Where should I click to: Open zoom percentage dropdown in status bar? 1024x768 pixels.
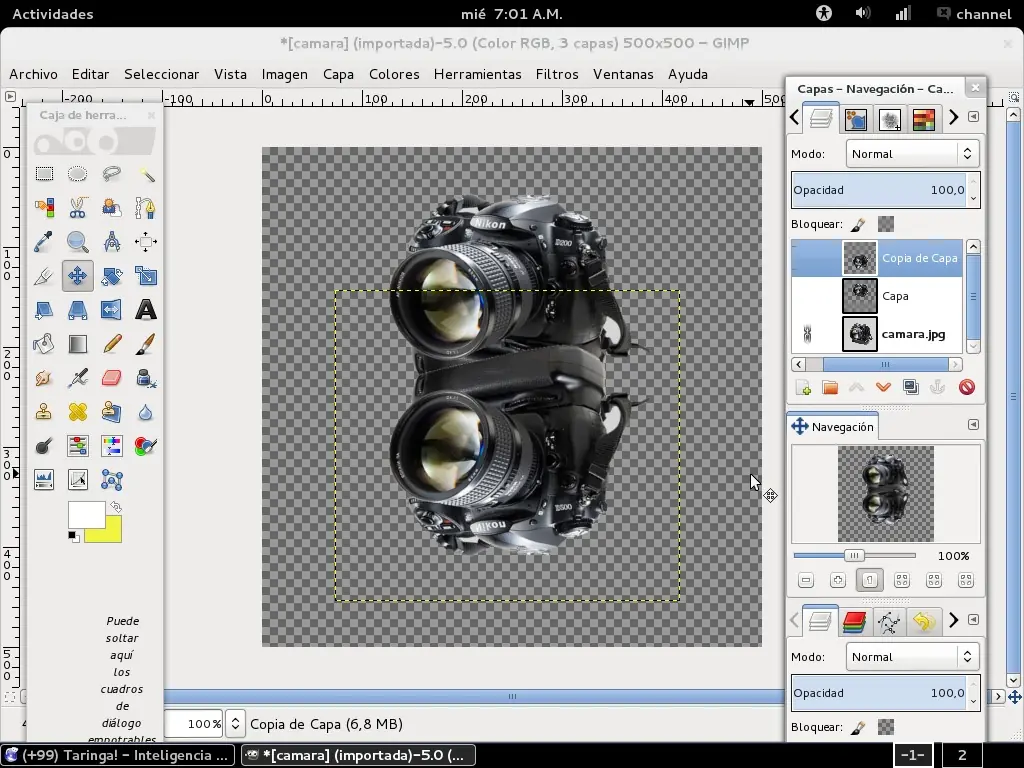click(x=235, y=724)
